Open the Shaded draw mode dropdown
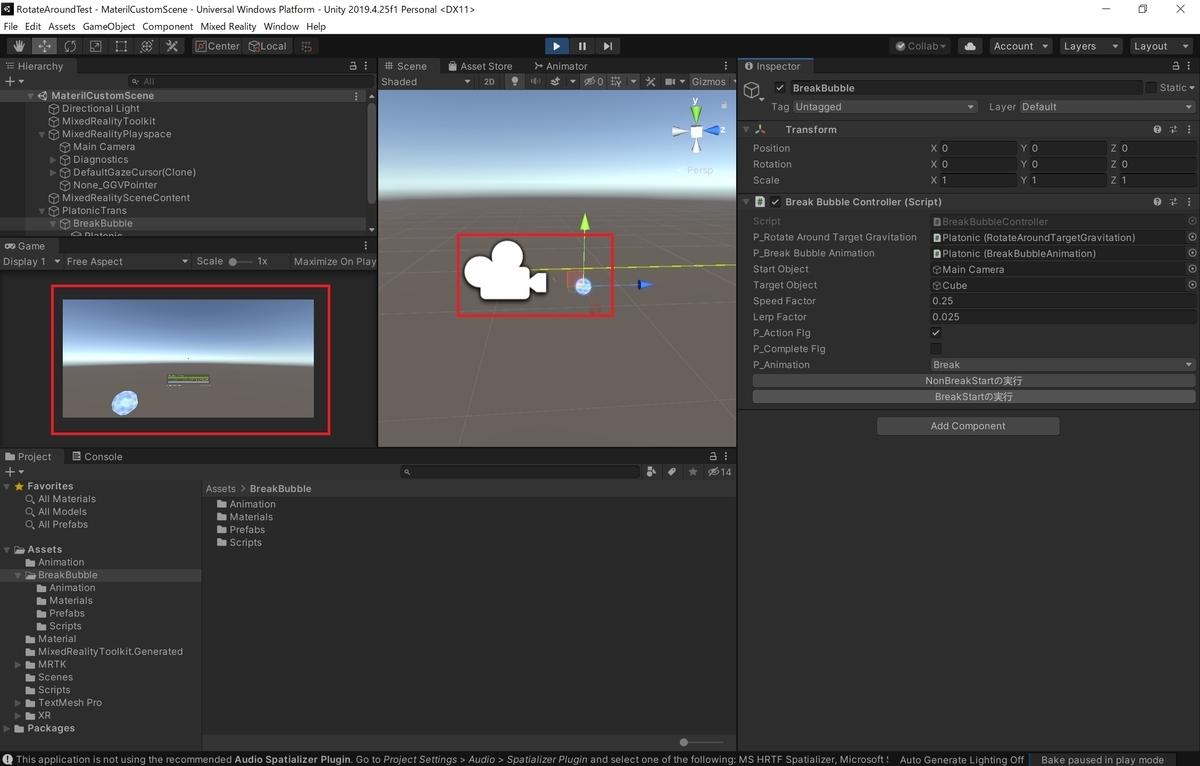The width and height of the screenshot is (1200, 766). click(425, 82)
